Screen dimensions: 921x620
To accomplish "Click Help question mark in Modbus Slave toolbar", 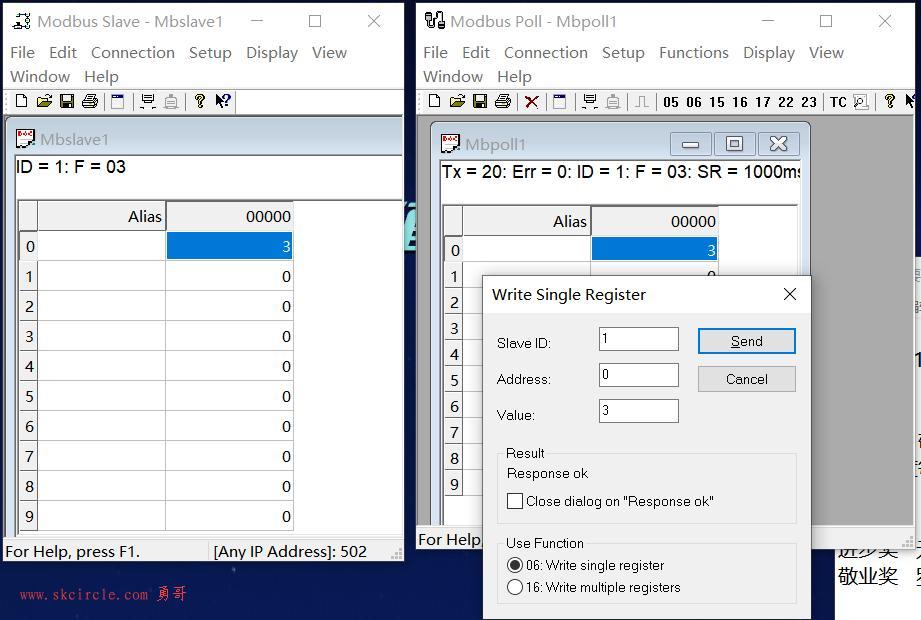I will point(200,101).
